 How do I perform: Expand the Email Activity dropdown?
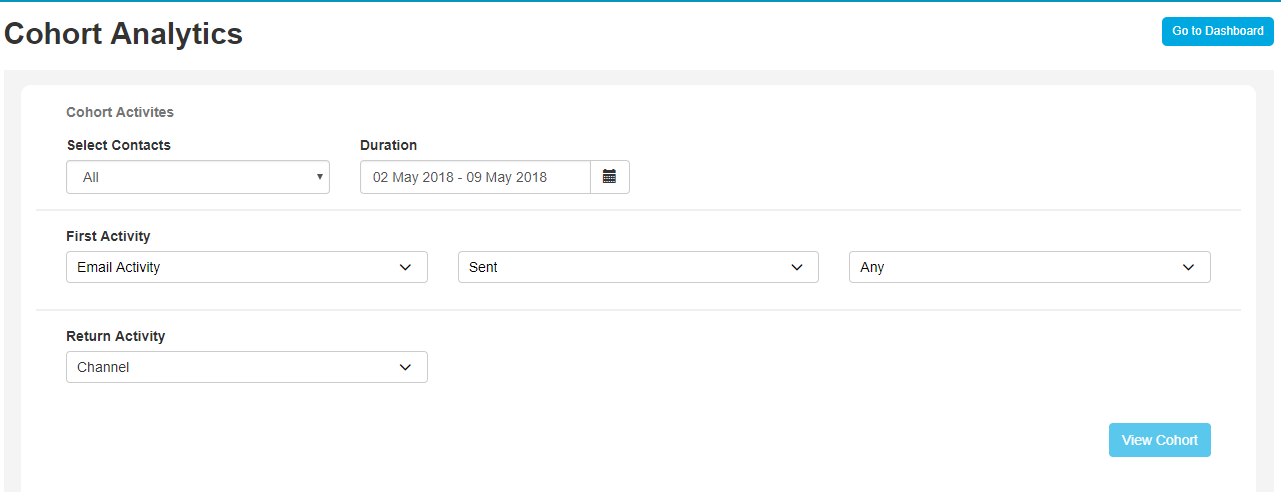point(247,267)
